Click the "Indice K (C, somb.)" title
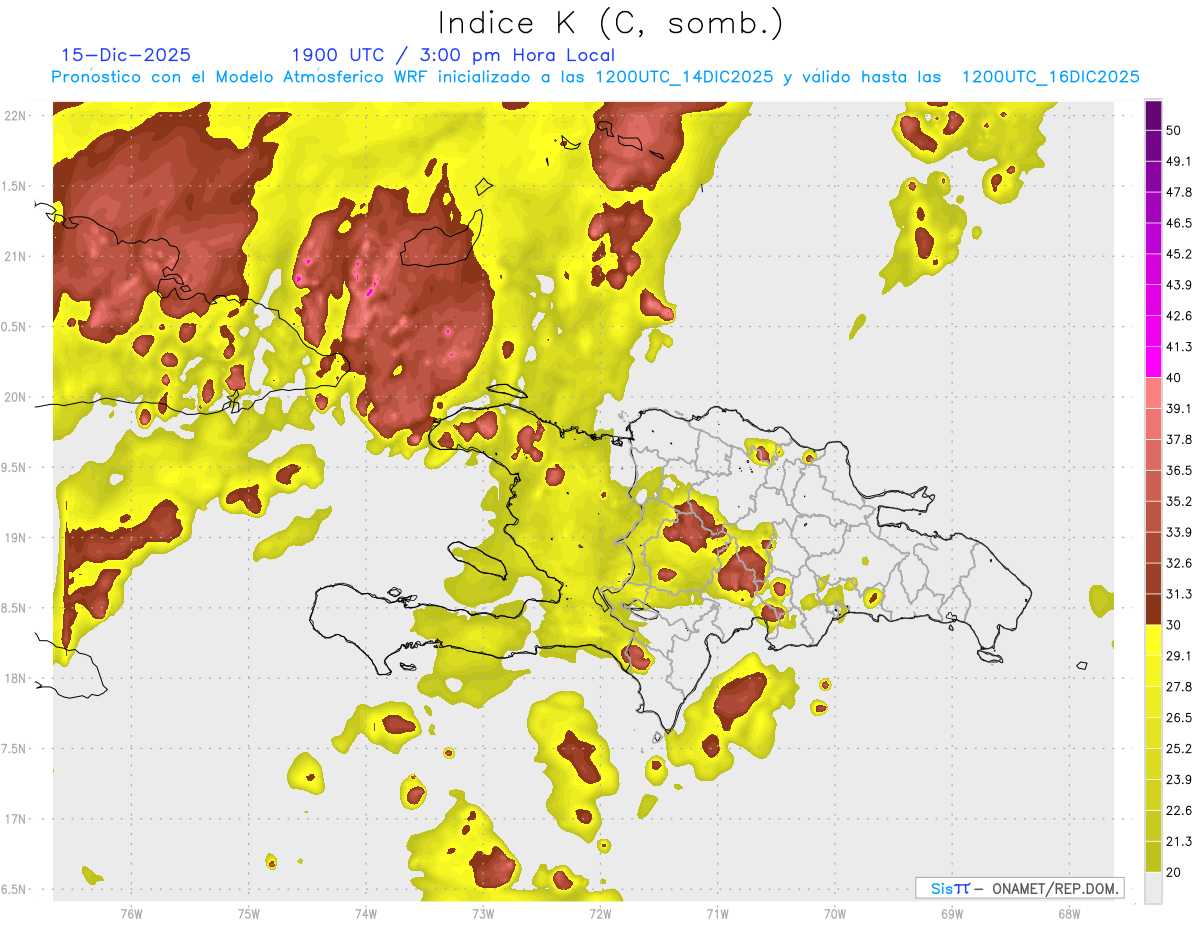Screen dimensions: 1200x927 click(x=610, y=23)
